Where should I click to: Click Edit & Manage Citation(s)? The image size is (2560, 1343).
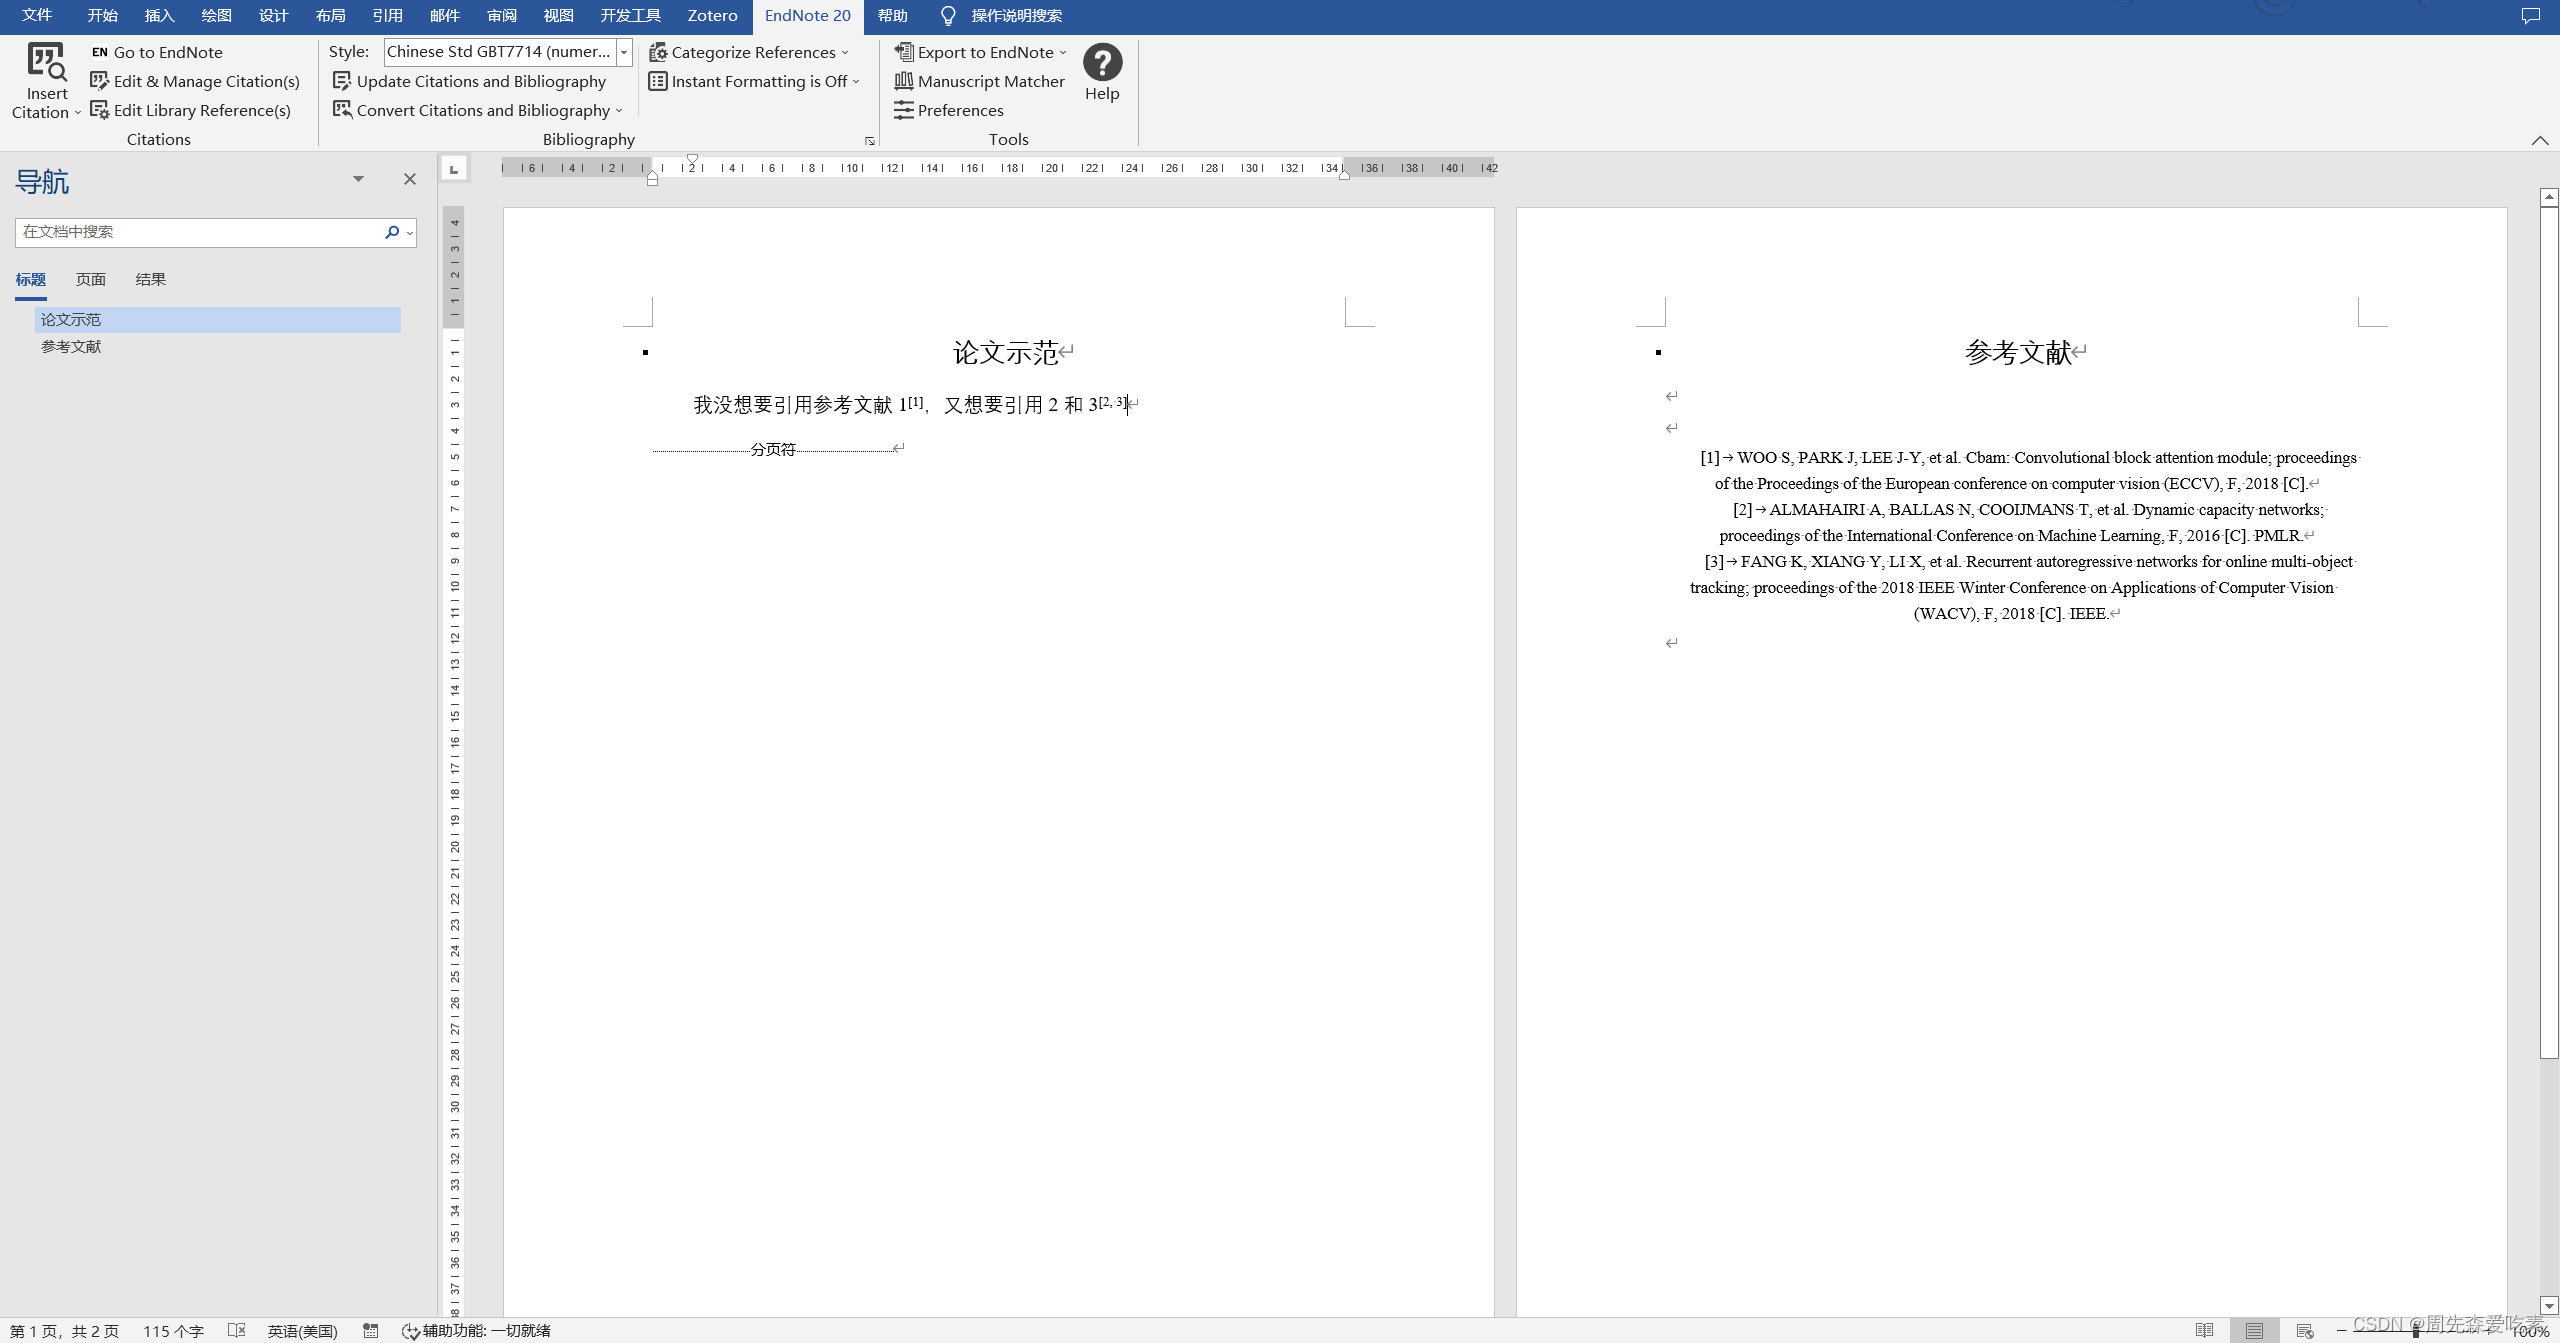point(195,81)
